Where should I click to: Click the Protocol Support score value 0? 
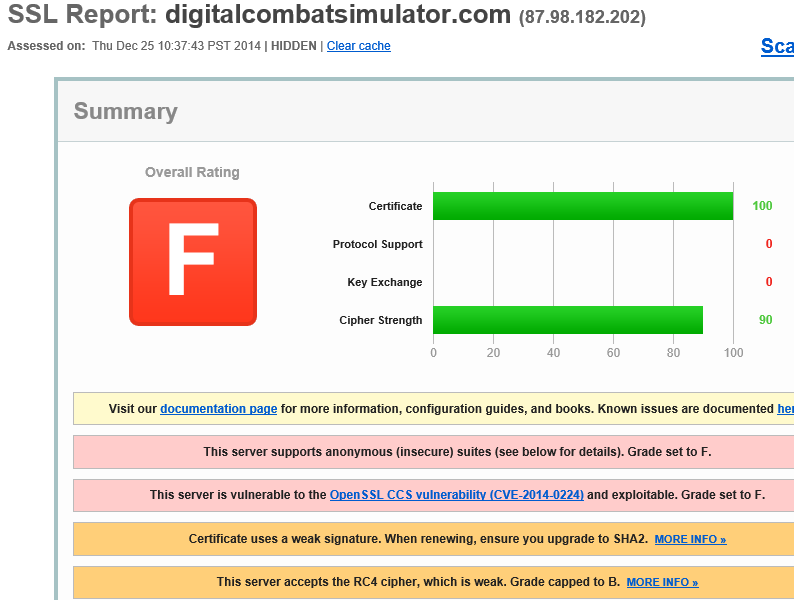pos(769,244)
